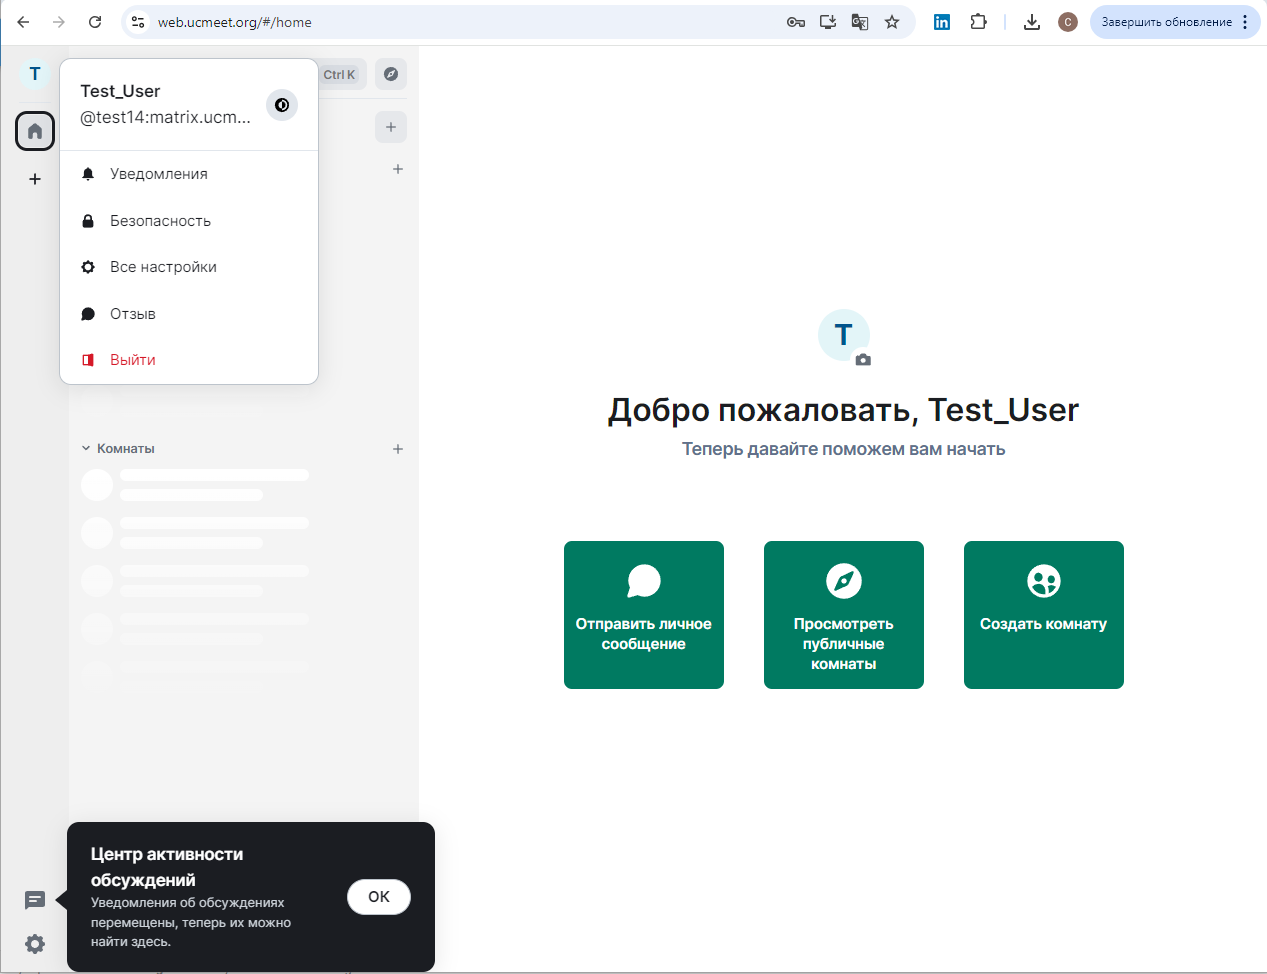Click the plus icon next to Комнаты
This screenshot has height=974, width=1267.
pos(397,448)
